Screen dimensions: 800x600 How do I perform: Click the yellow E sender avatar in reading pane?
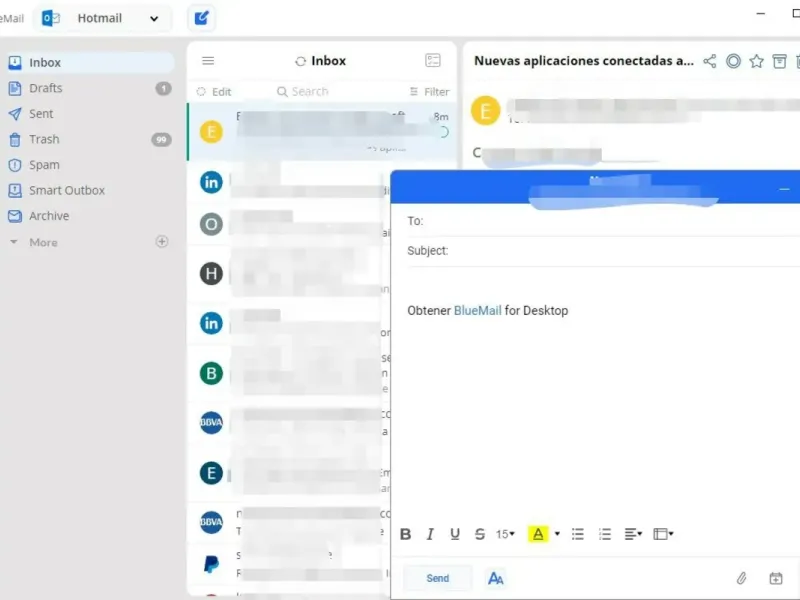(x=485, y=110)
